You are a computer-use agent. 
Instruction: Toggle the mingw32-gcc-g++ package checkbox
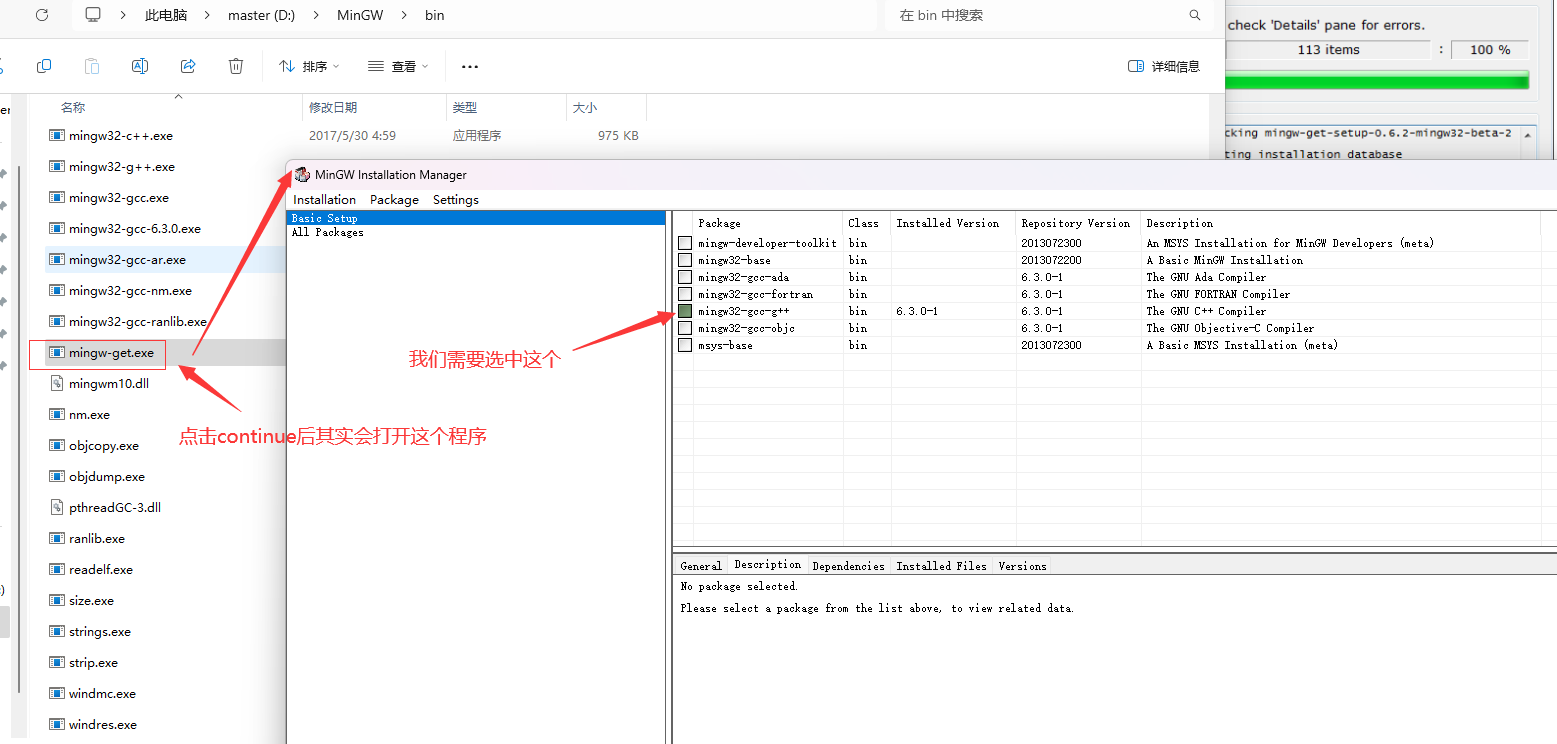(685, 311)
